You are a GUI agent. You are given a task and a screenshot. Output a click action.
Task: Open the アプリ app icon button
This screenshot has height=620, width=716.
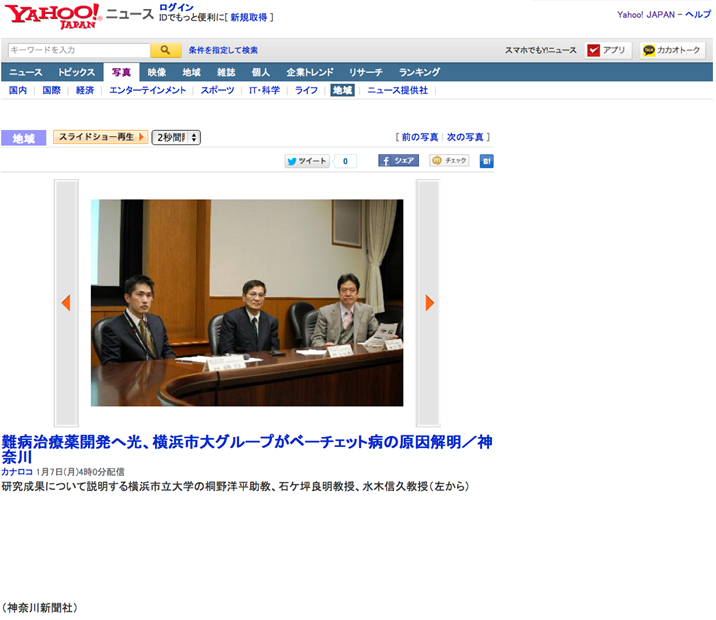(608, 50)
